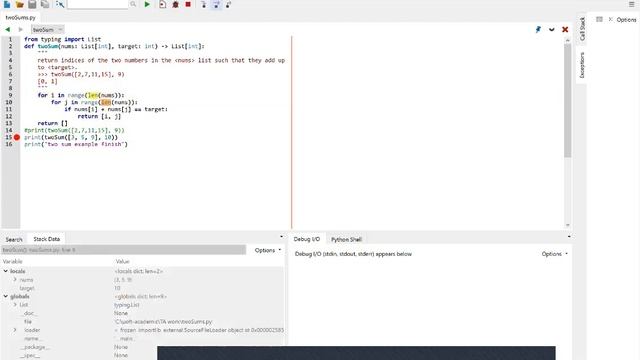Open the Stack Data Options dropdown
This screenshot has height=360, width=640.
(268, 250)
